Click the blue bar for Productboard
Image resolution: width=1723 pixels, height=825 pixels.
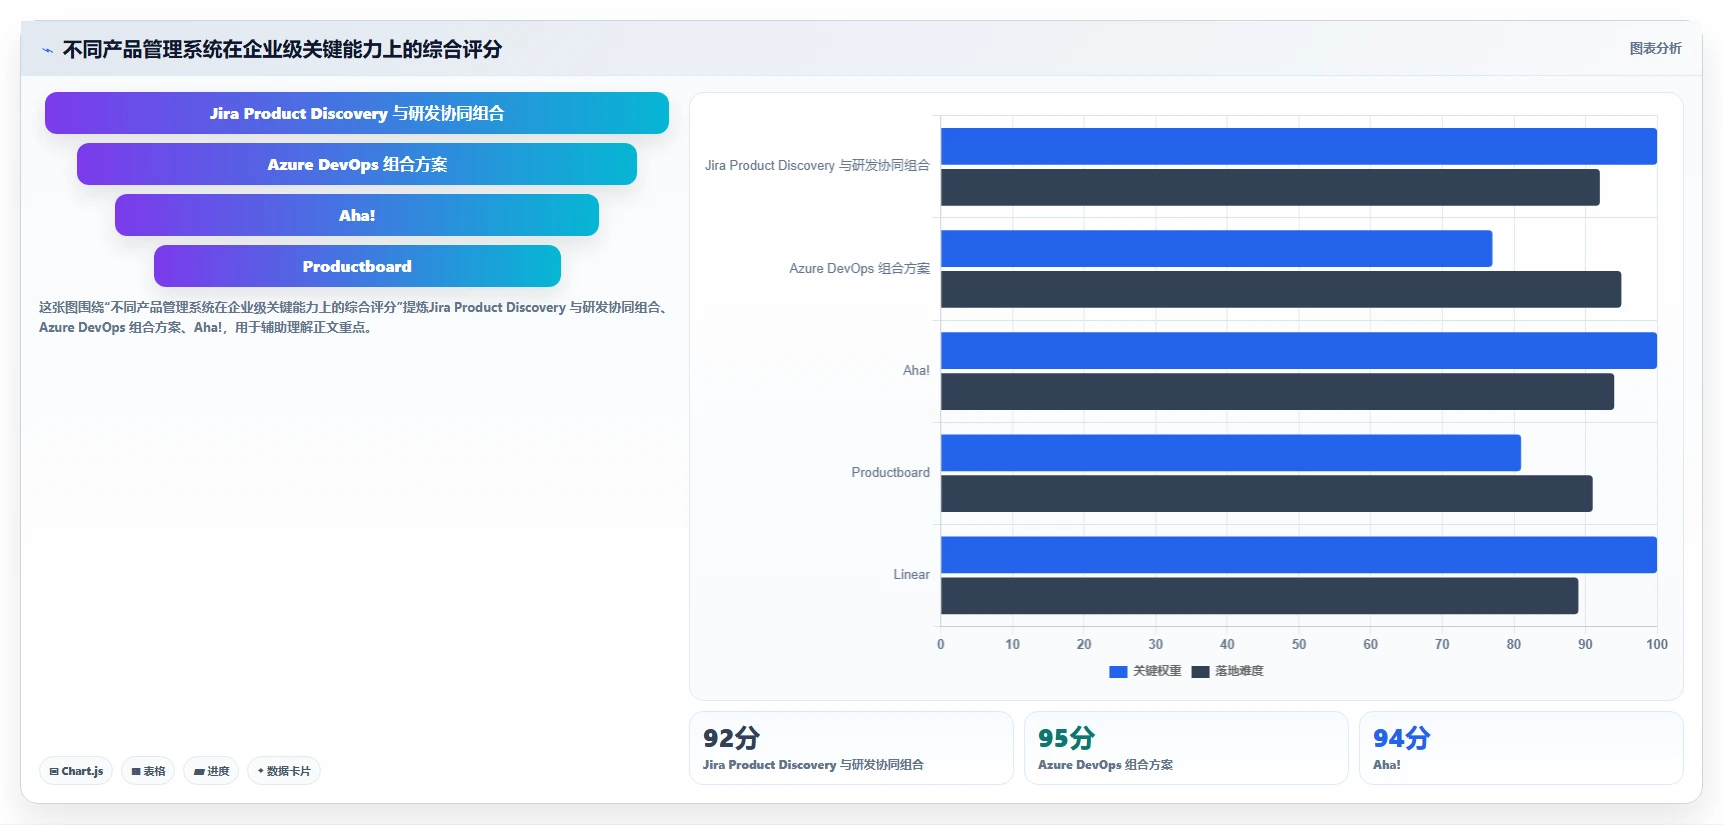coord(1231,452)
